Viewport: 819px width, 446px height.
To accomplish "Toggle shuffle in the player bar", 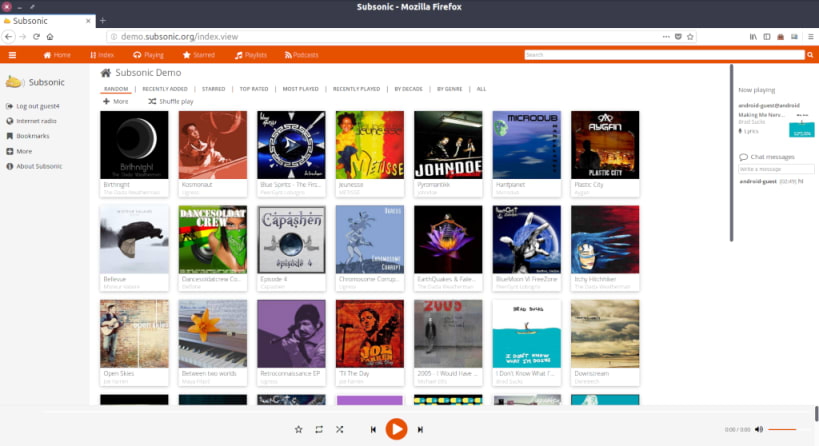I will click(x=340, y=429).
